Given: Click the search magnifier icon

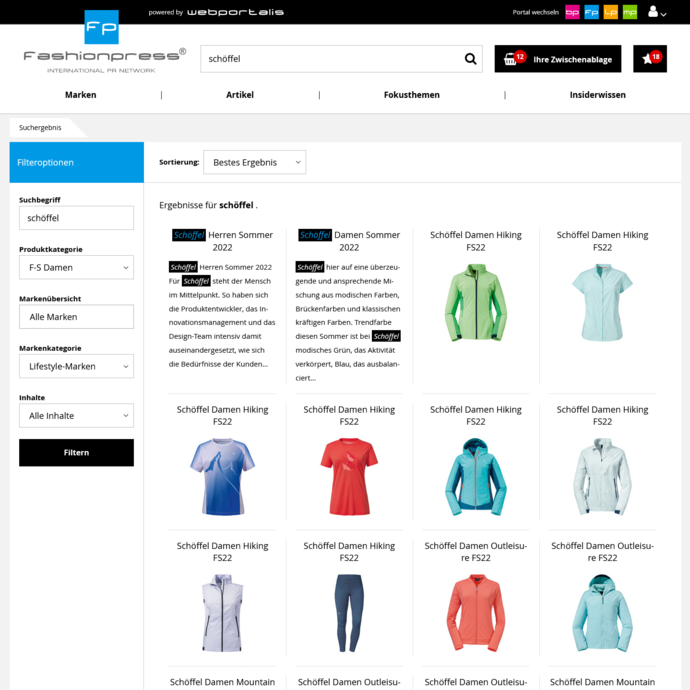Looking at the screenshot, I should point(470,59).
